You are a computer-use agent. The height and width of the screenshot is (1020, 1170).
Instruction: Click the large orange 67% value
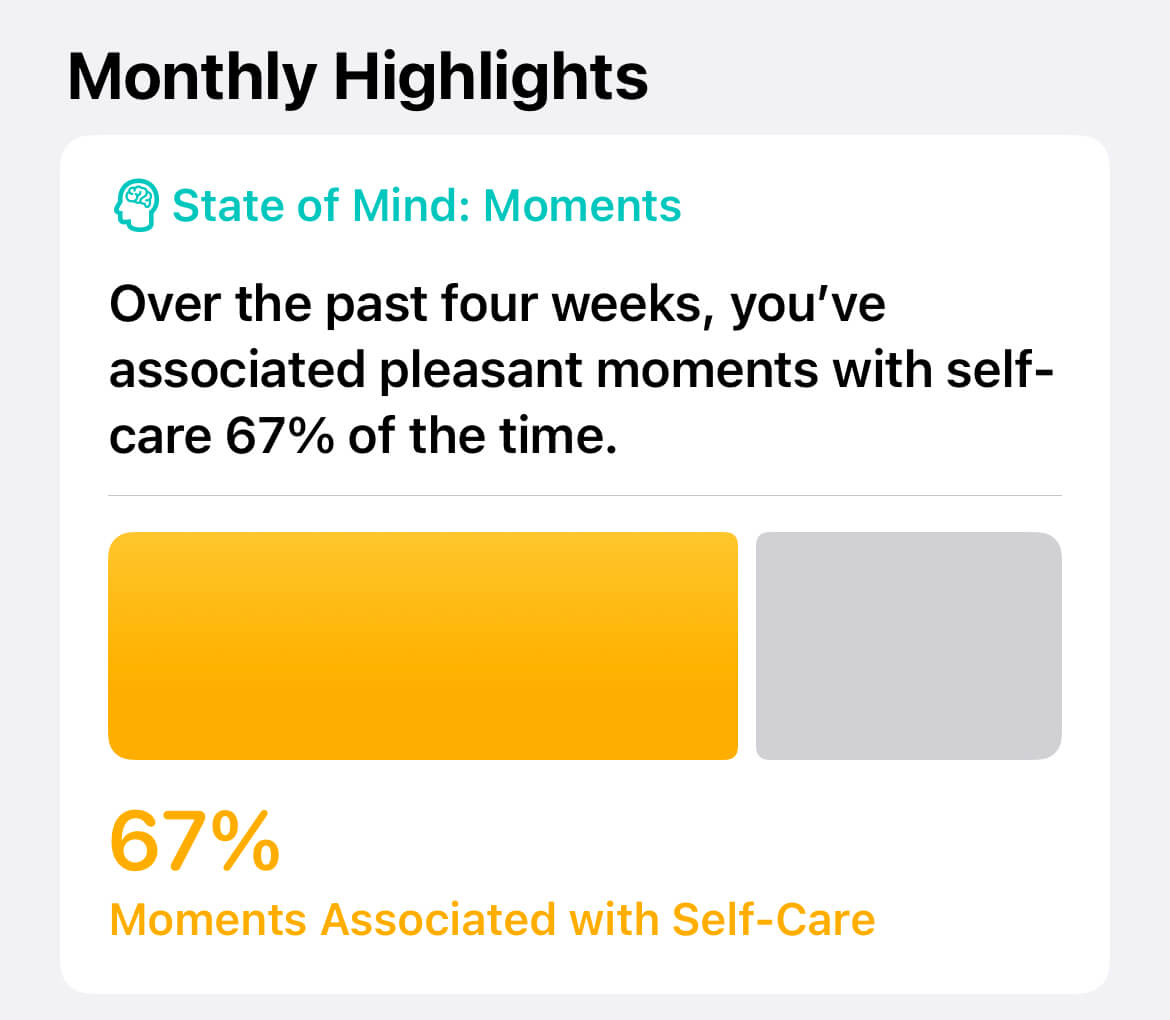pos(194,842)
